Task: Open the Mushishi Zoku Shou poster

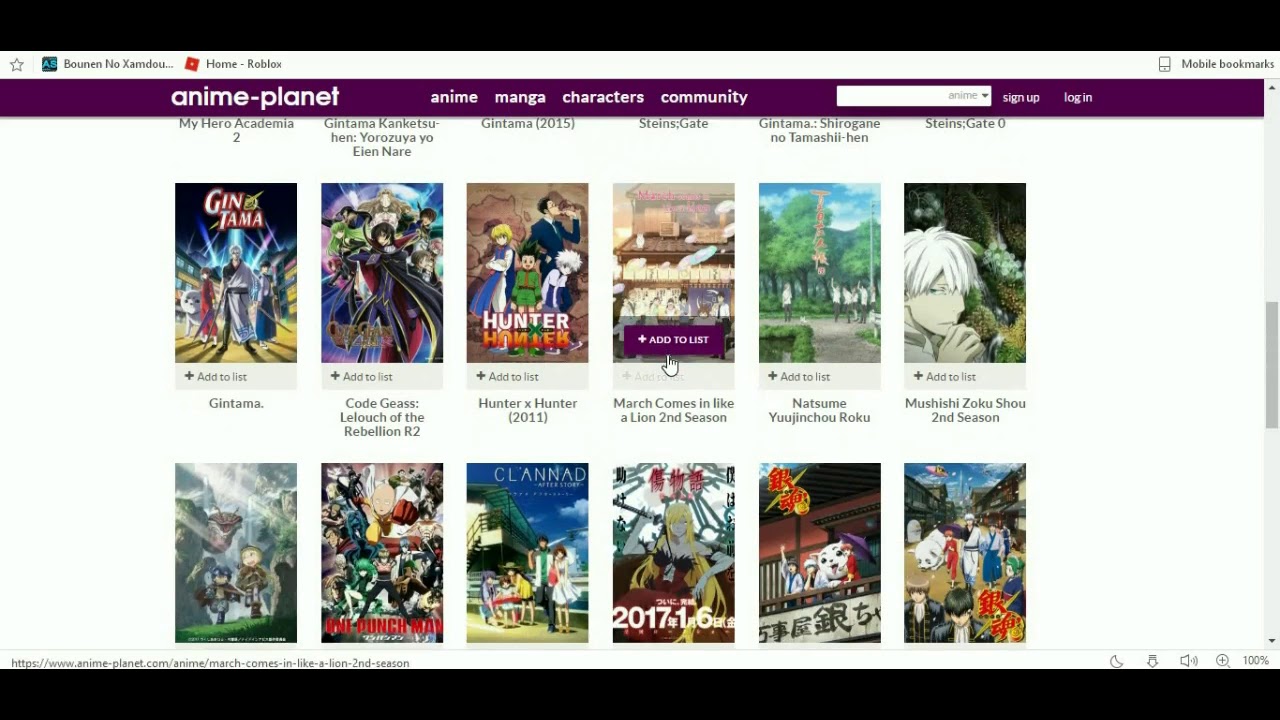Action: click(x=965, y=273)
